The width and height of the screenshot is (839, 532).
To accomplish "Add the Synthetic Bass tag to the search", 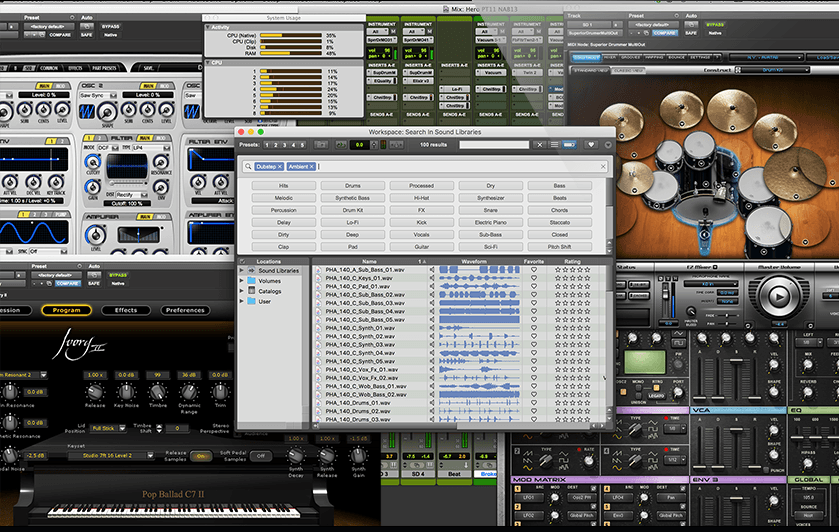I will pyautogui.click(x=353, y=198).
